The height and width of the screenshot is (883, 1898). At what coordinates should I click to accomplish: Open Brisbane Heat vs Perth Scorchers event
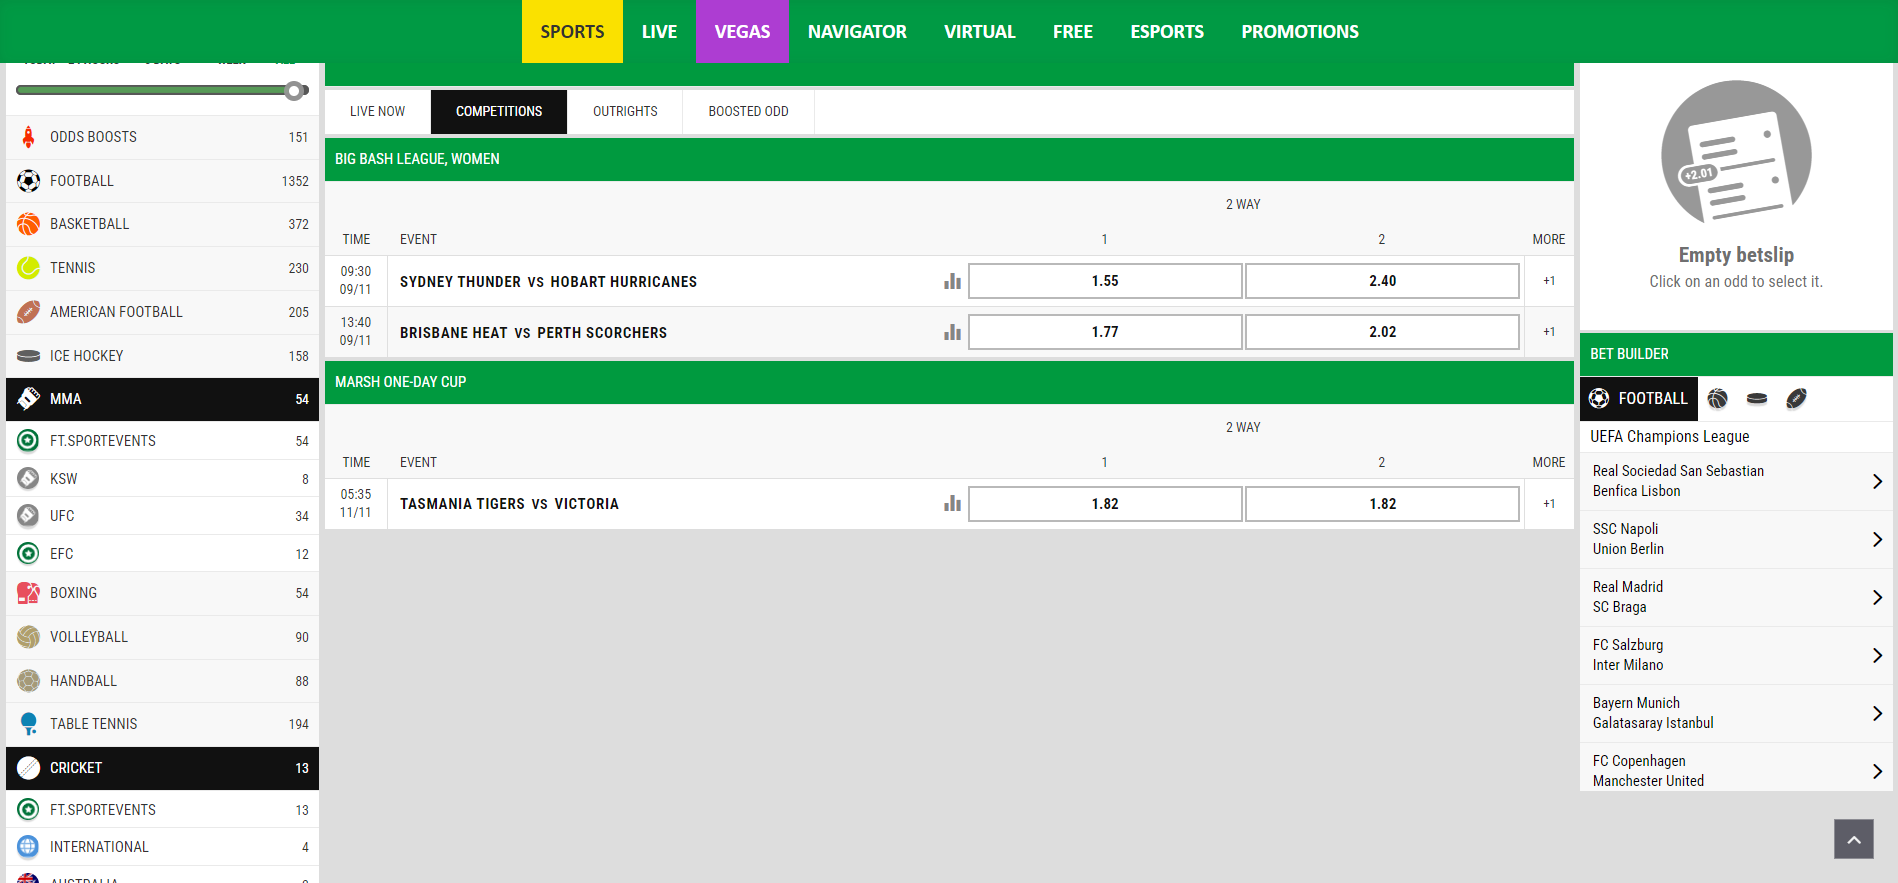tap(533, 333)
